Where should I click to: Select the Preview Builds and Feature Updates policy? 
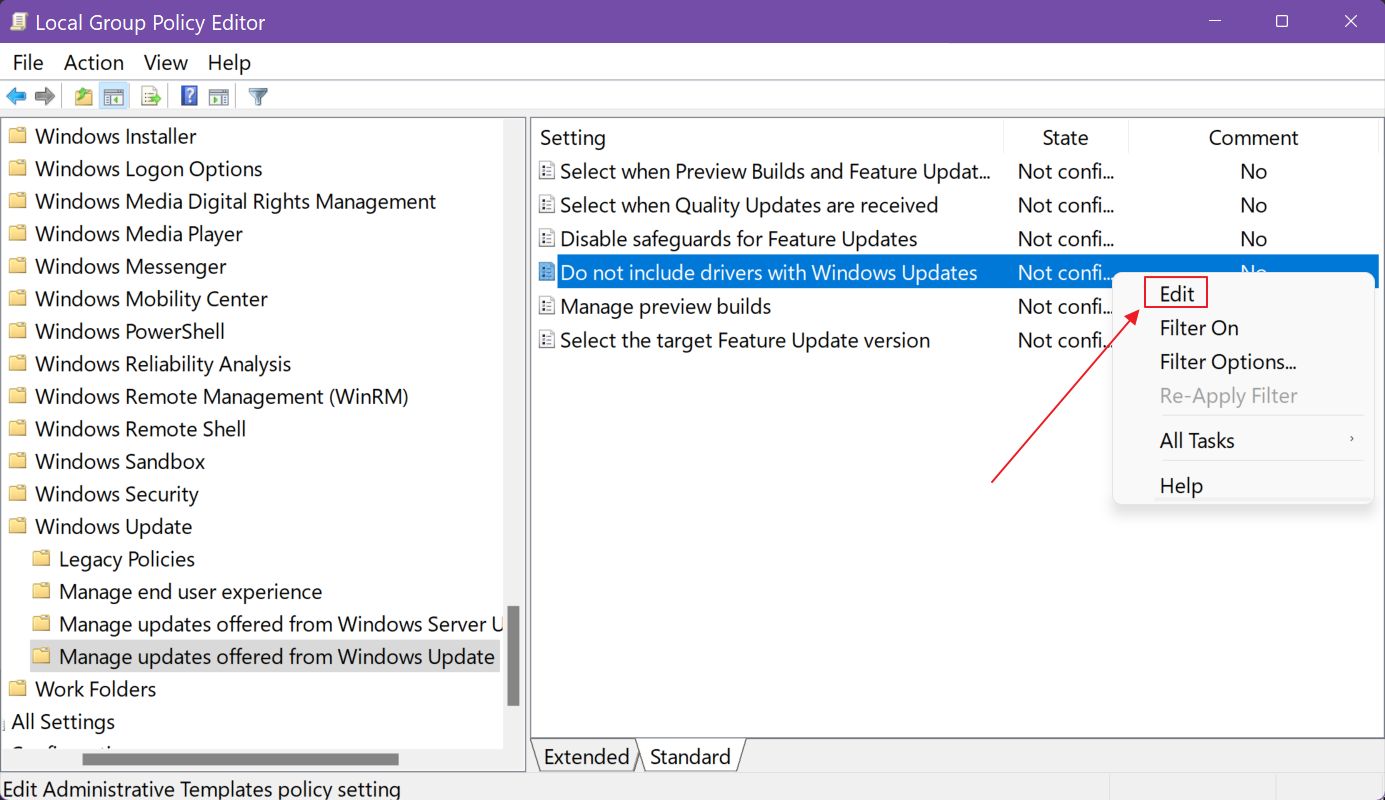pyautogui.click(x=775, y=171)
